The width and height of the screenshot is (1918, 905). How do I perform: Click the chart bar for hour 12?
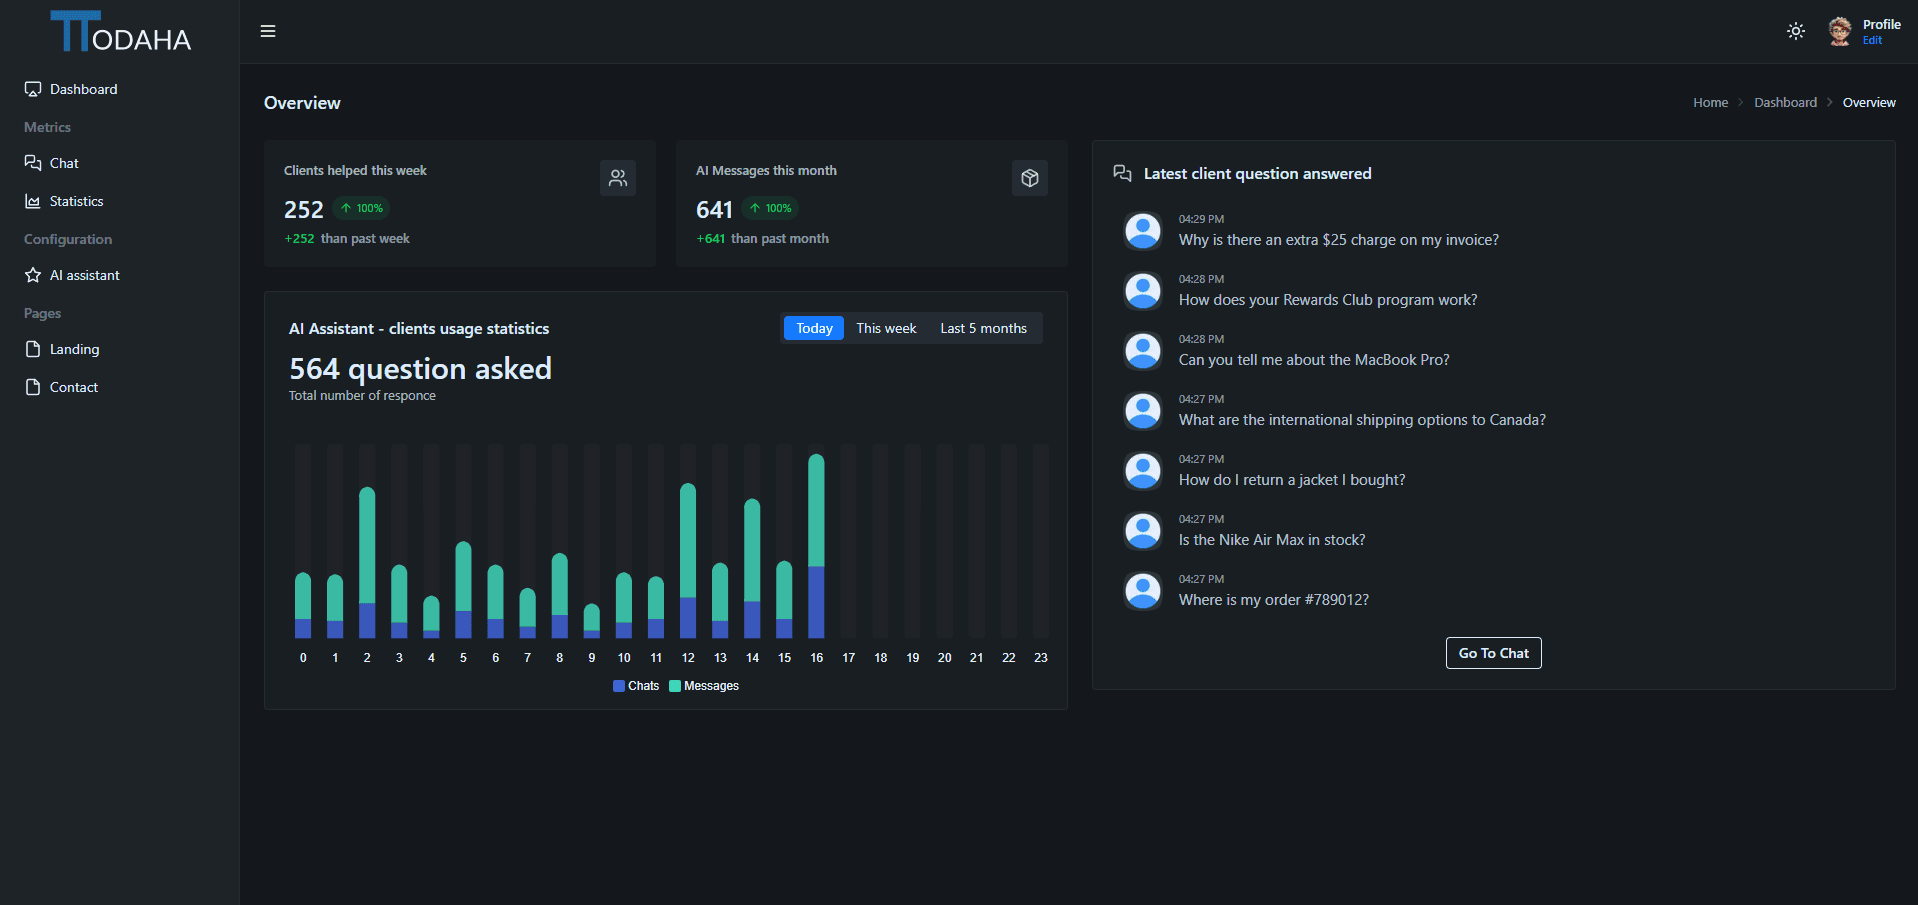click(688, 560)
